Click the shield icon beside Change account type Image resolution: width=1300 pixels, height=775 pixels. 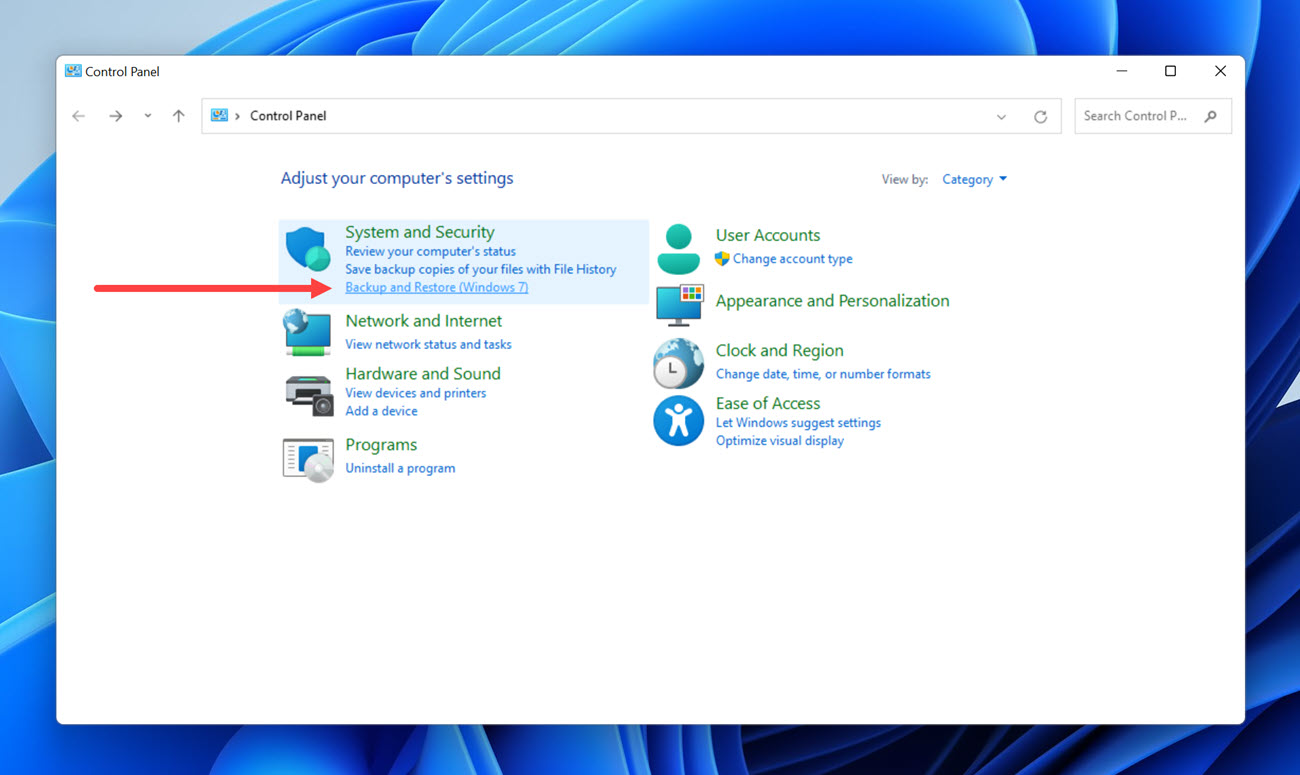(x=722, y=259)
